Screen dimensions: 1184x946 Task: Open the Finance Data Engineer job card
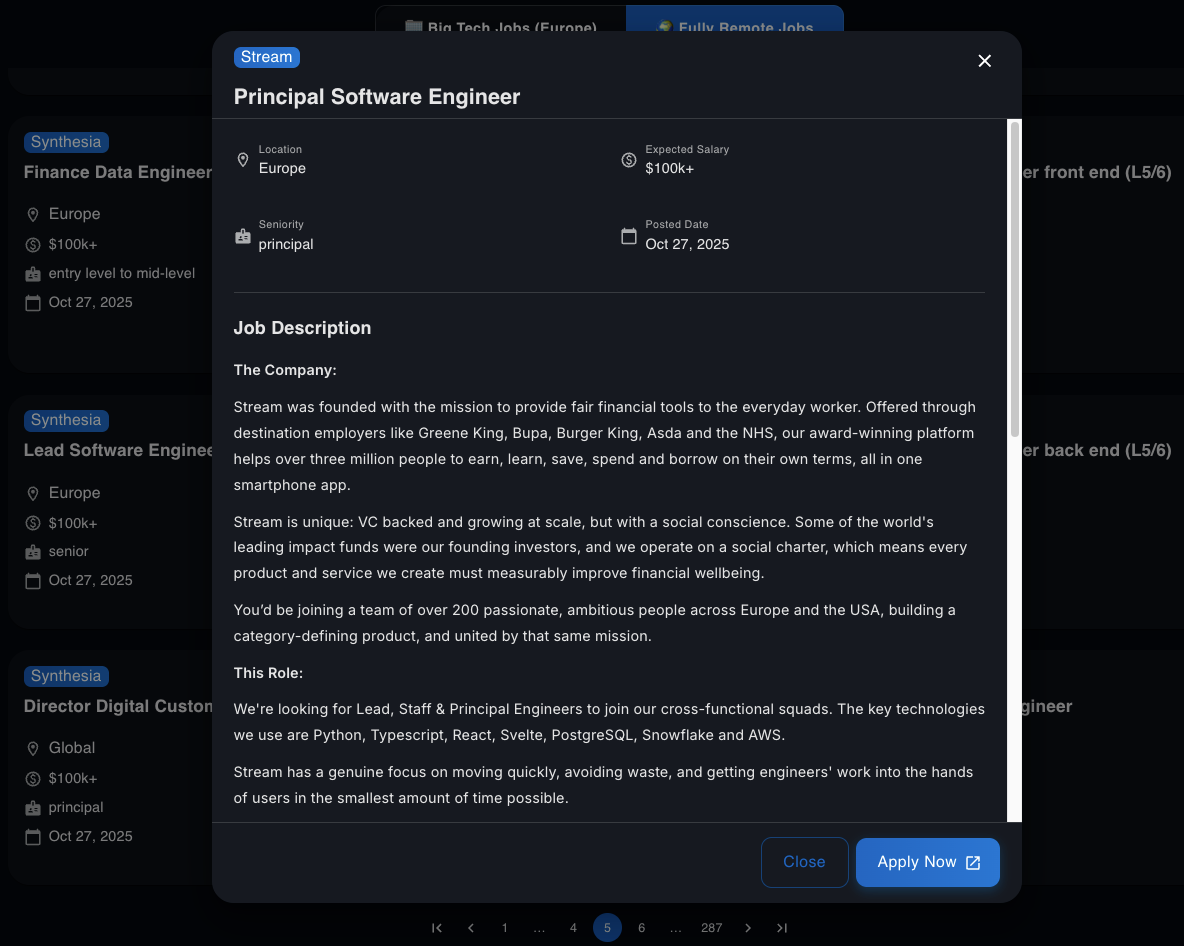point(110,244)
